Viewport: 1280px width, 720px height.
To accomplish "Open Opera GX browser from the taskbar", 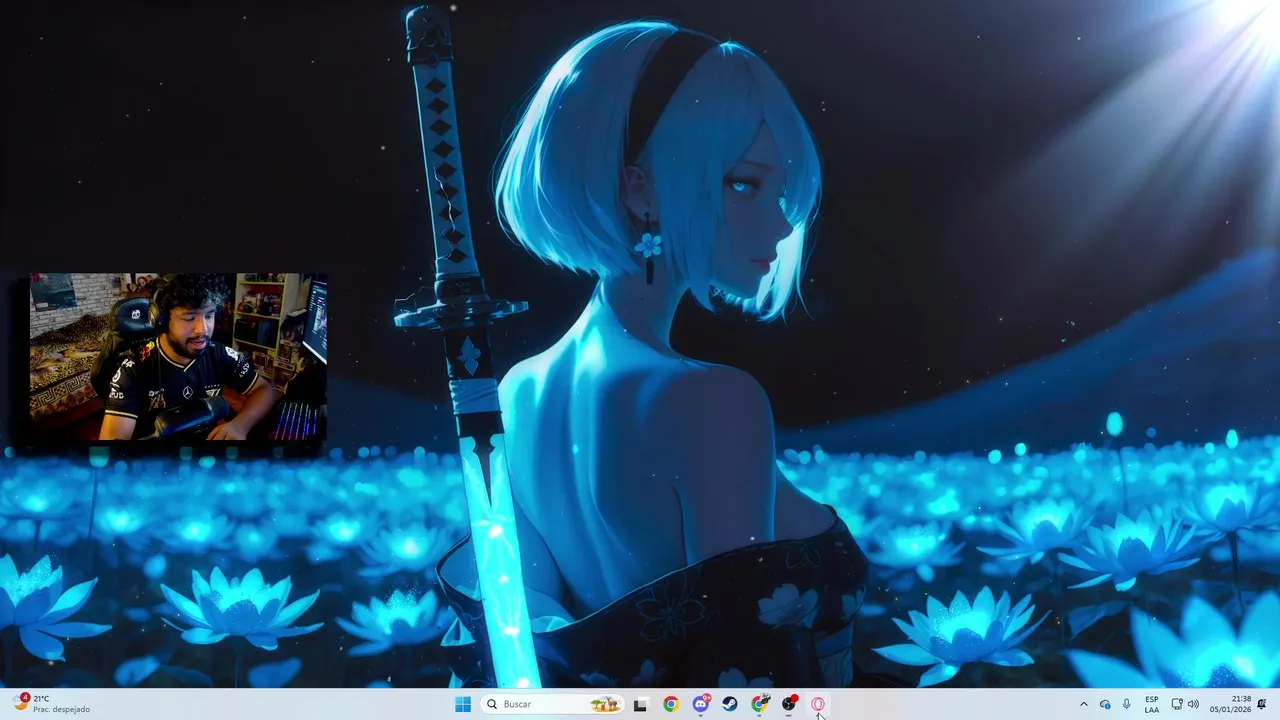I will 818,704.
